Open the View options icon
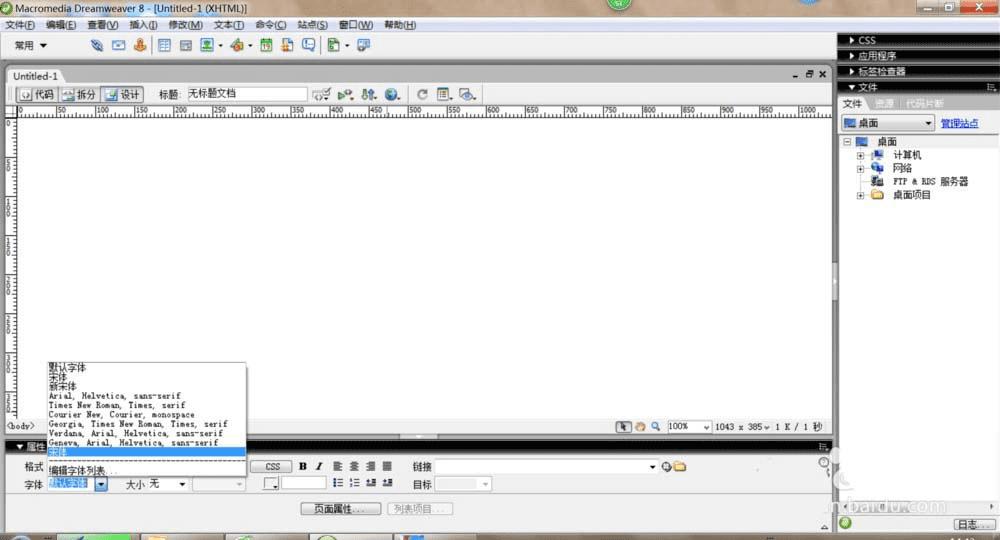This screenshot has width=1000, height=540. (444, 94)
